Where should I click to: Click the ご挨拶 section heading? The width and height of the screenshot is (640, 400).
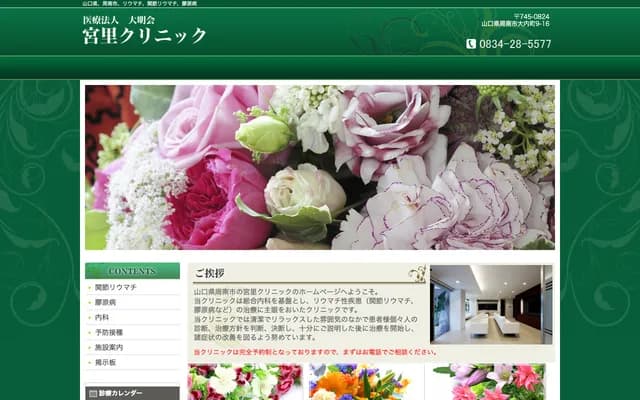pyautogui.click(x=209, y=273)
